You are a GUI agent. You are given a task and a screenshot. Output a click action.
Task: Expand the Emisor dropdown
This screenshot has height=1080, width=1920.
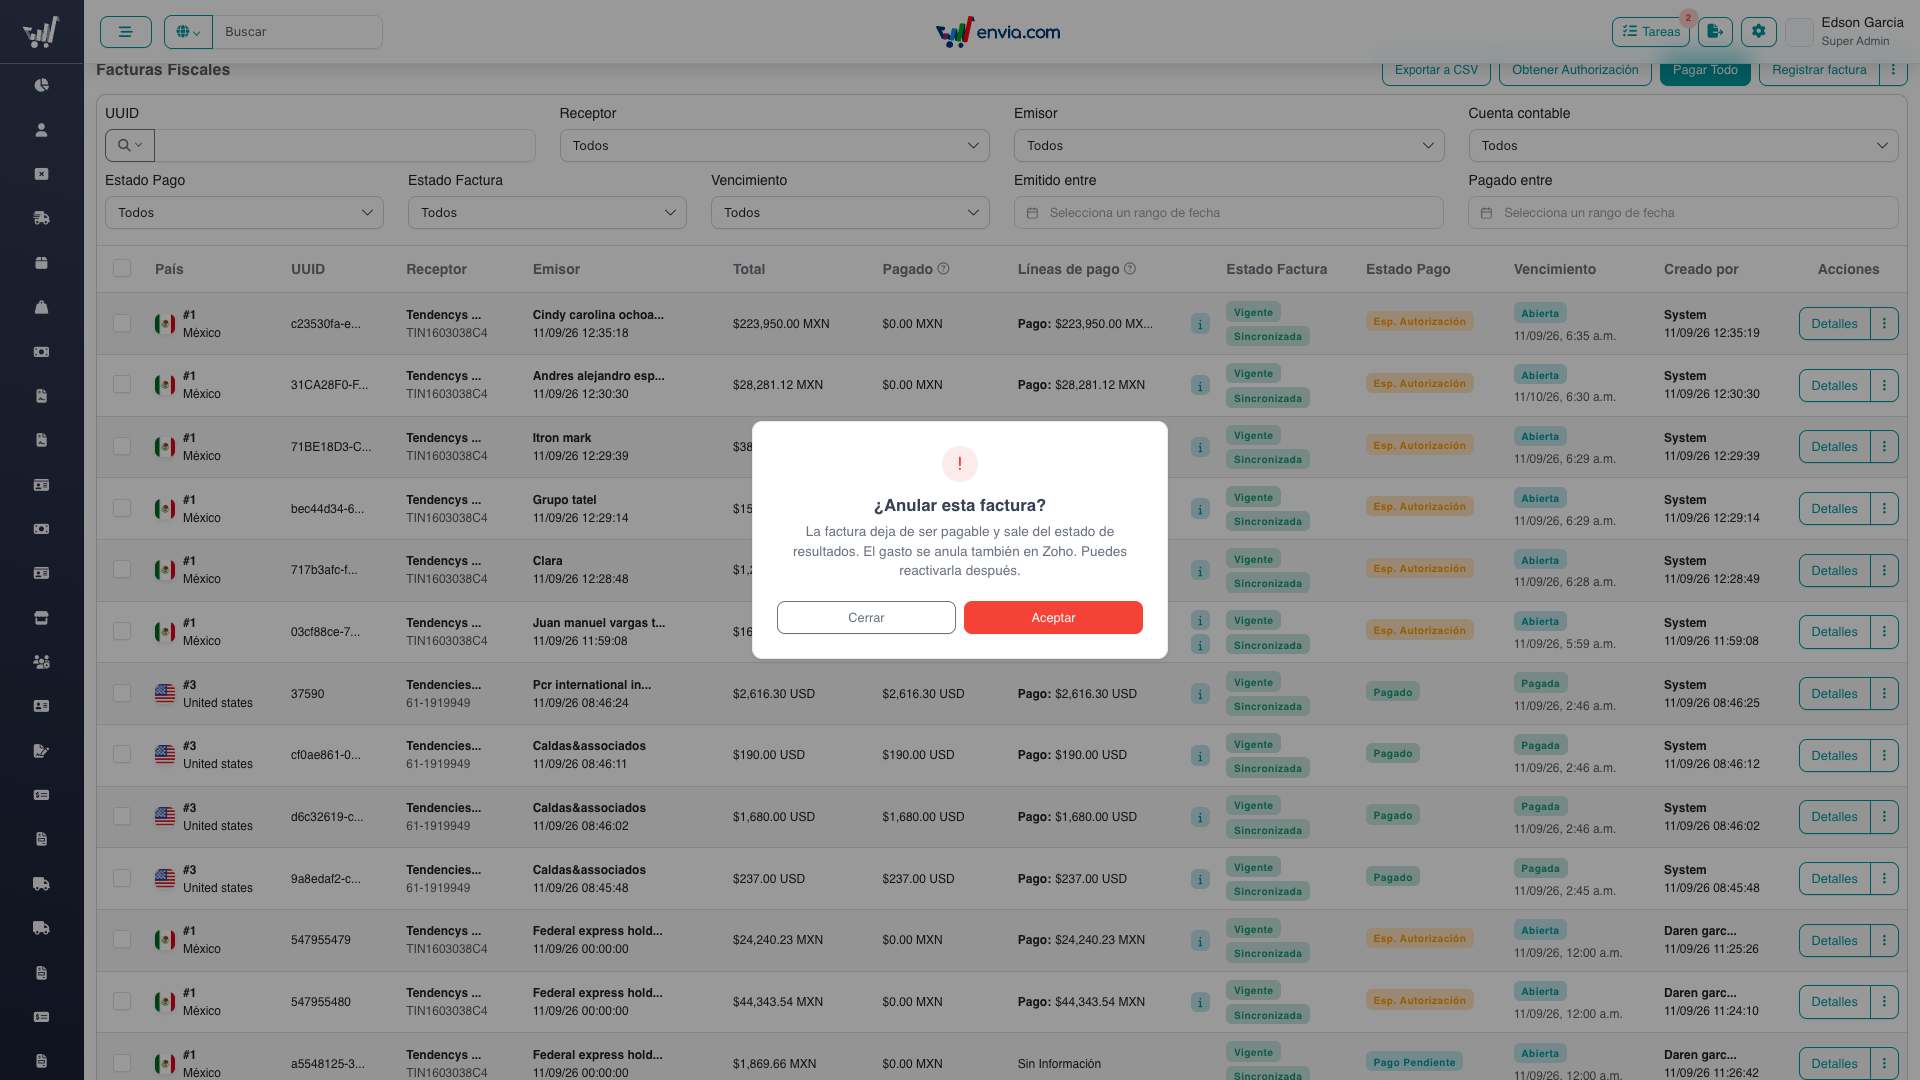coord(1229,146)
